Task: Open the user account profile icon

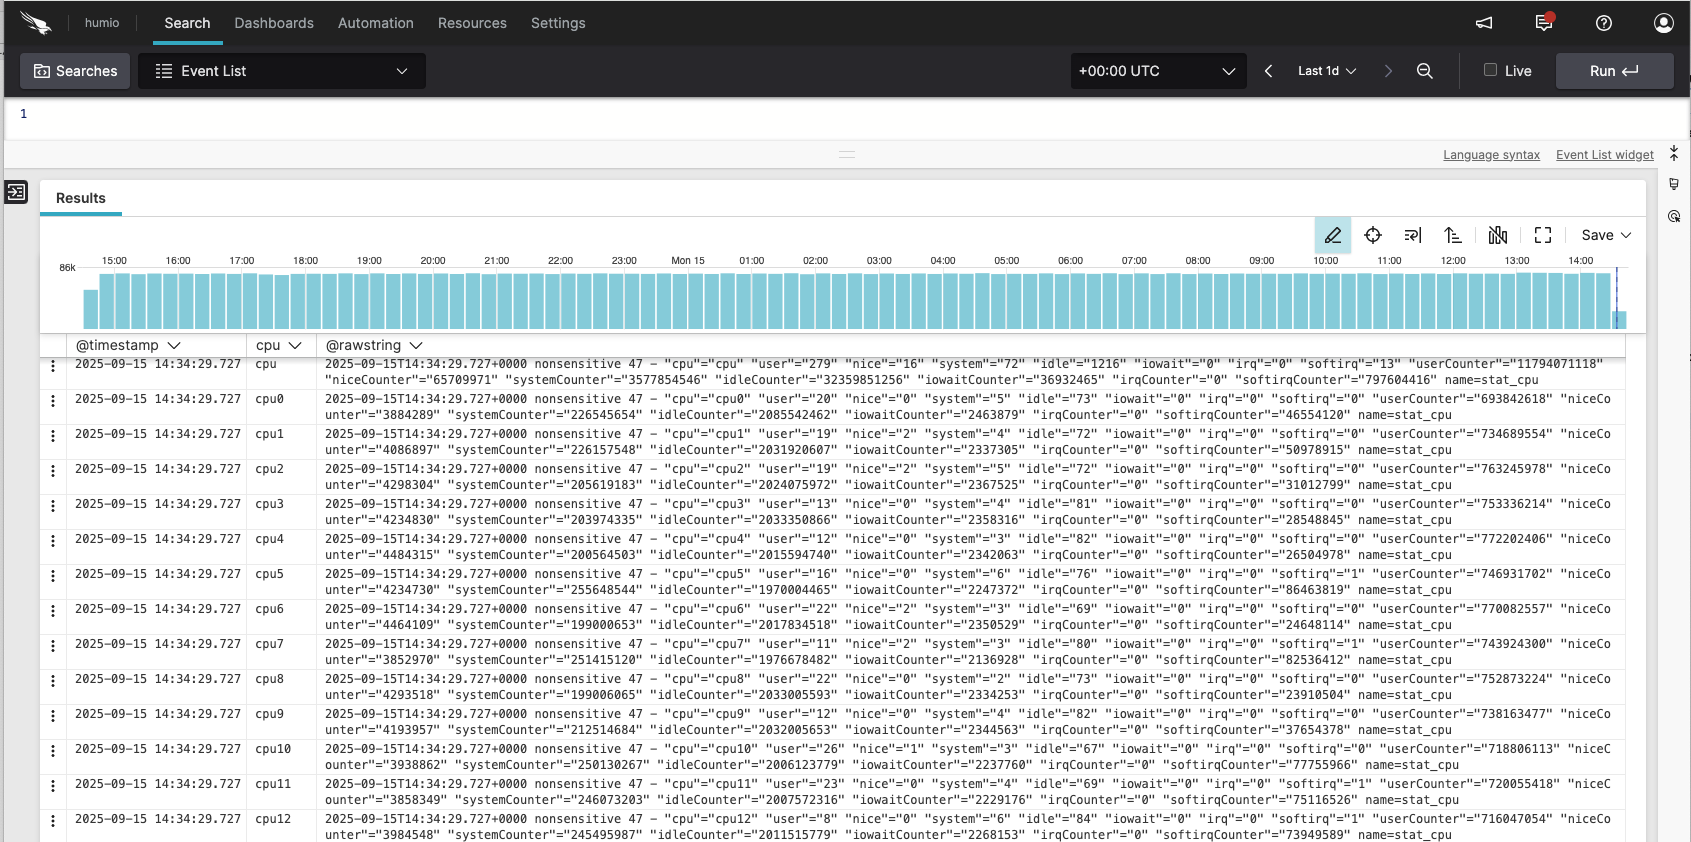Action: [1664, 23]
